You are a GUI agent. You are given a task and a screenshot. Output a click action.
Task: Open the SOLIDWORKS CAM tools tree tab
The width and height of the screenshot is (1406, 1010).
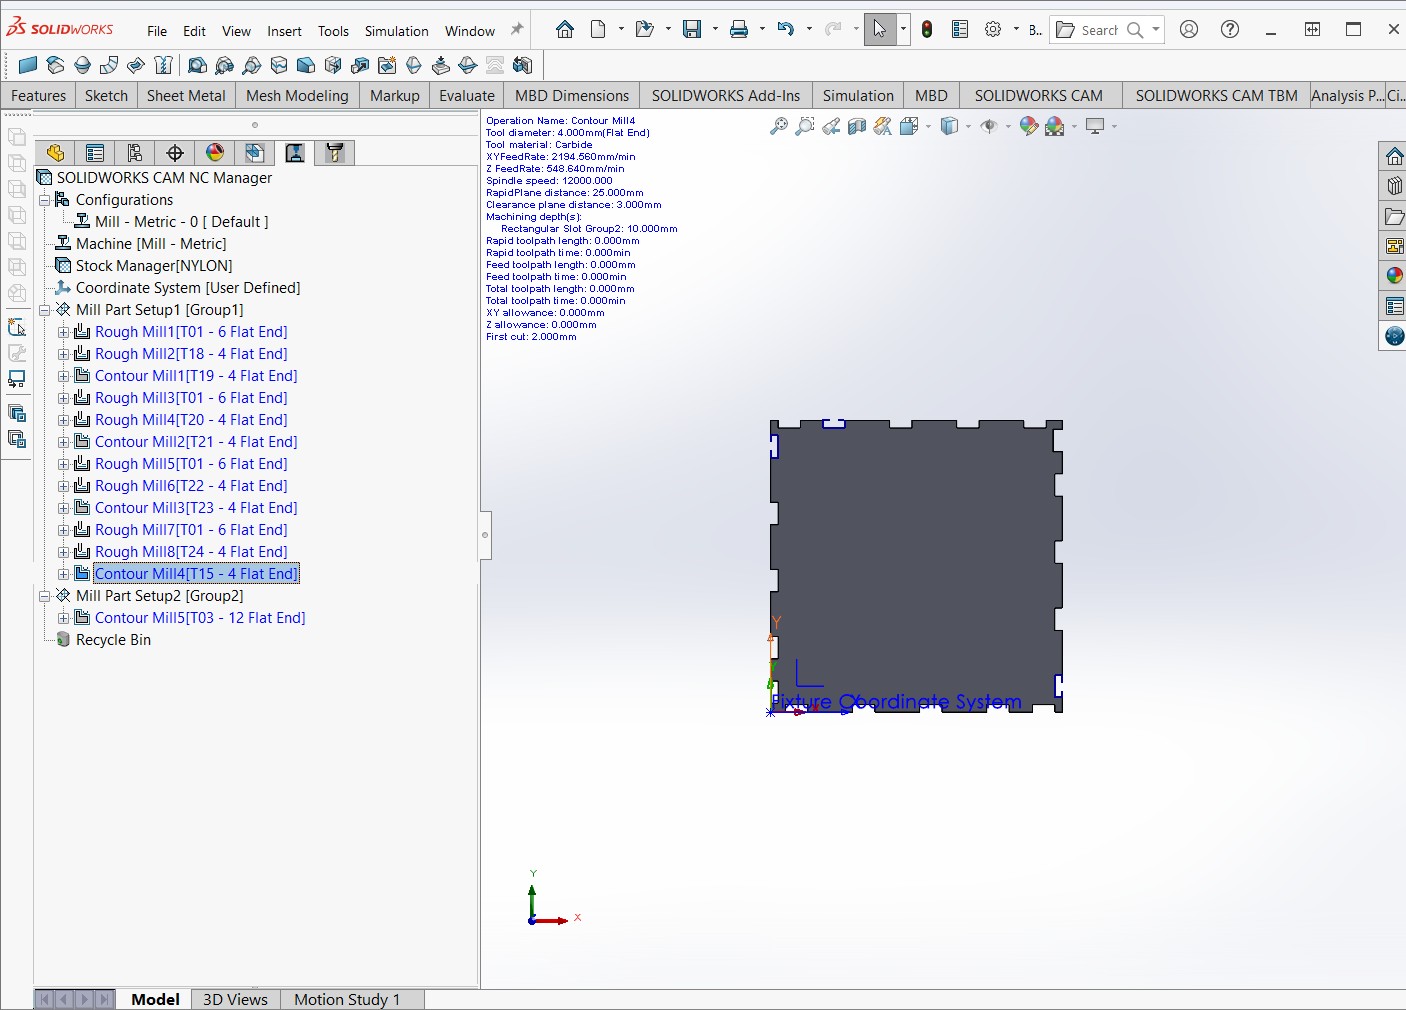click(x=335, y=153)
